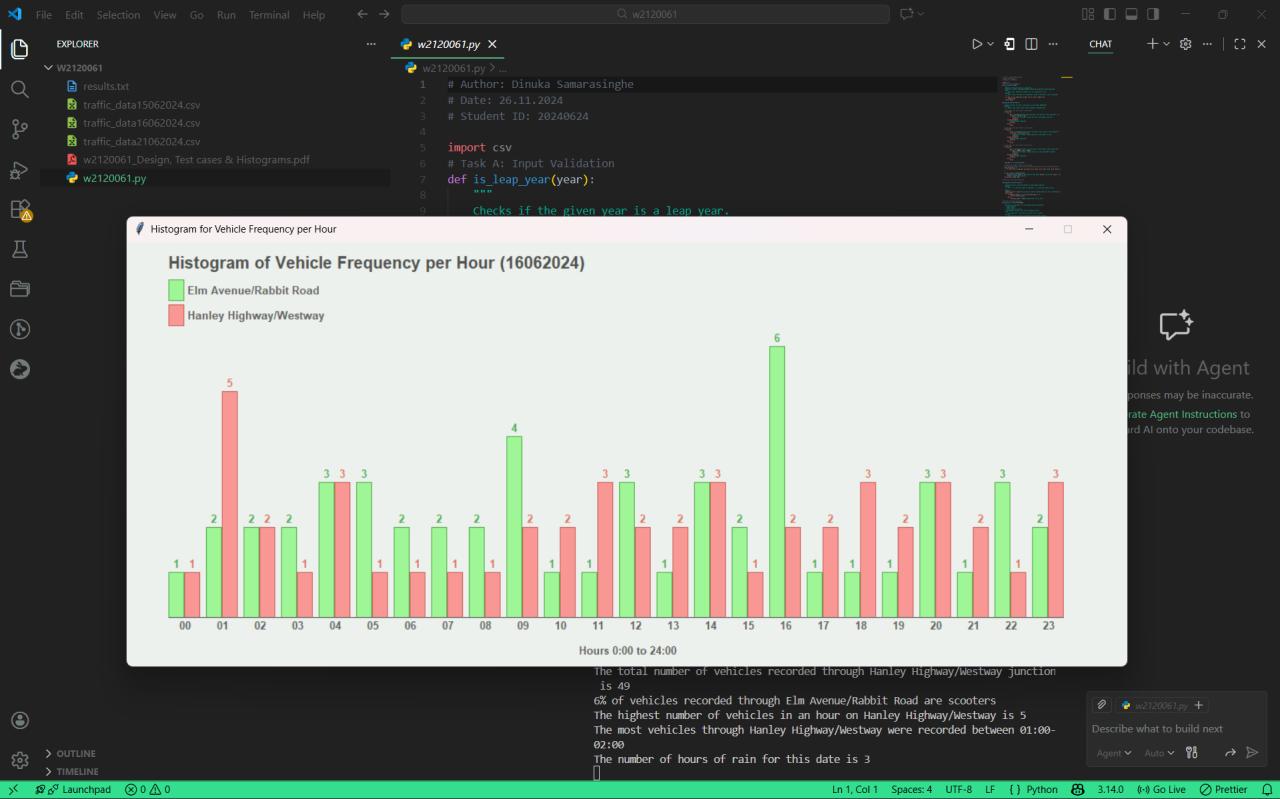The width and height of the screenshot is (1280, 799).
Task: Open the chat settings gear
Action: tap(1186, 44)
